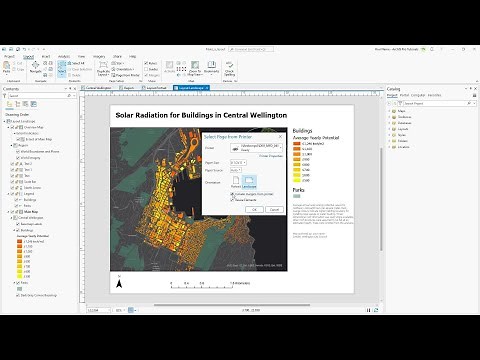Toggle visibility of the Legend element
Screen dimensions: 480x360
coord(13,194)
